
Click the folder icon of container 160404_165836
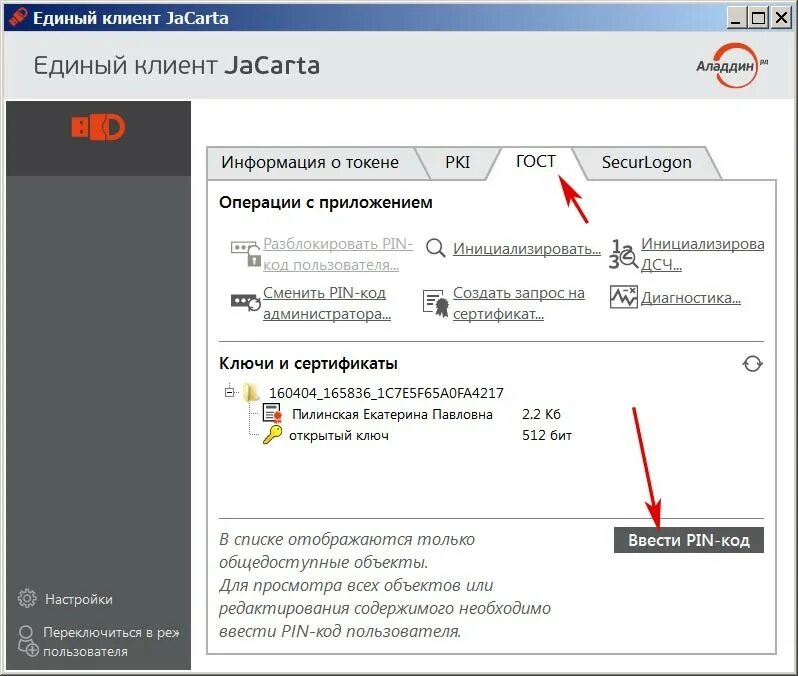[x=251, y=392]
